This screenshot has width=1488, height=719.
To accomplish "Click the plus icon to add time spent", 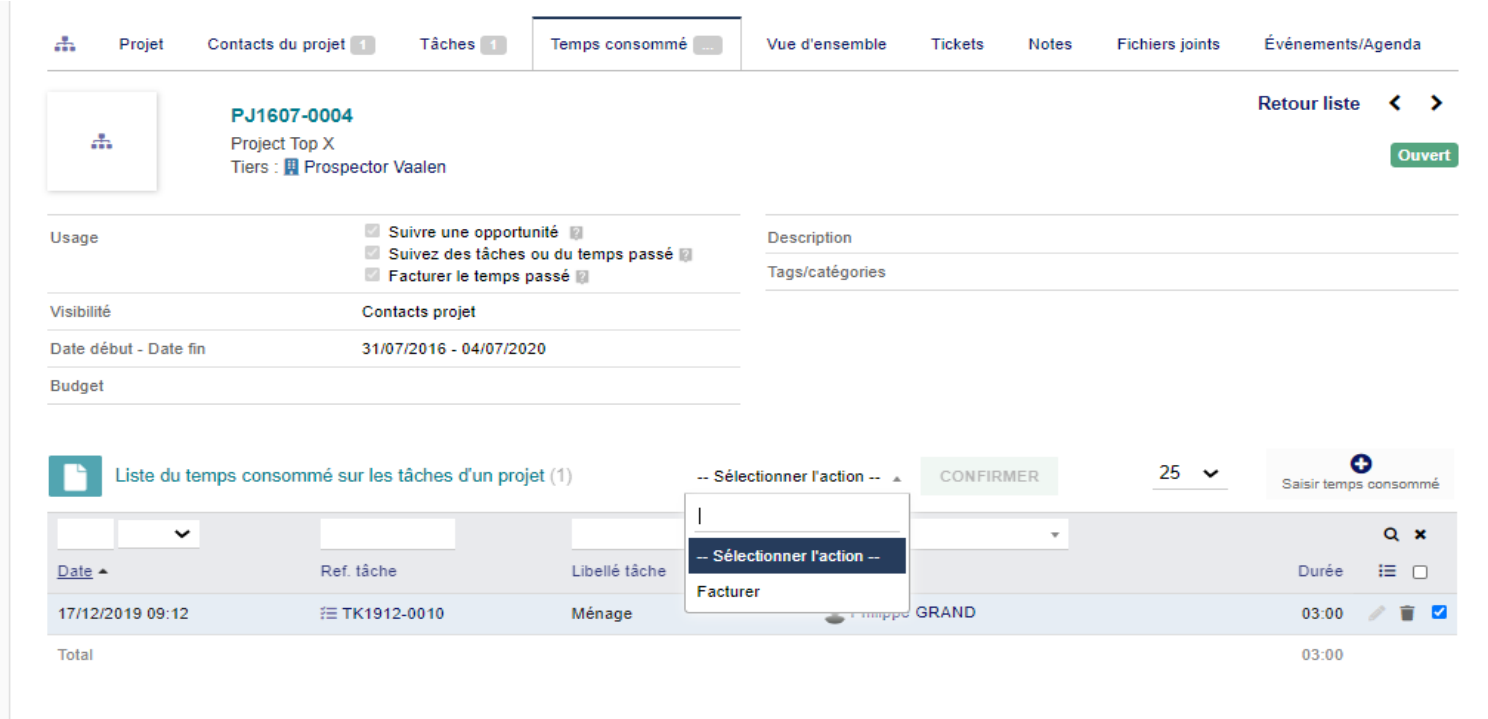I will [x=1360, y=464].
